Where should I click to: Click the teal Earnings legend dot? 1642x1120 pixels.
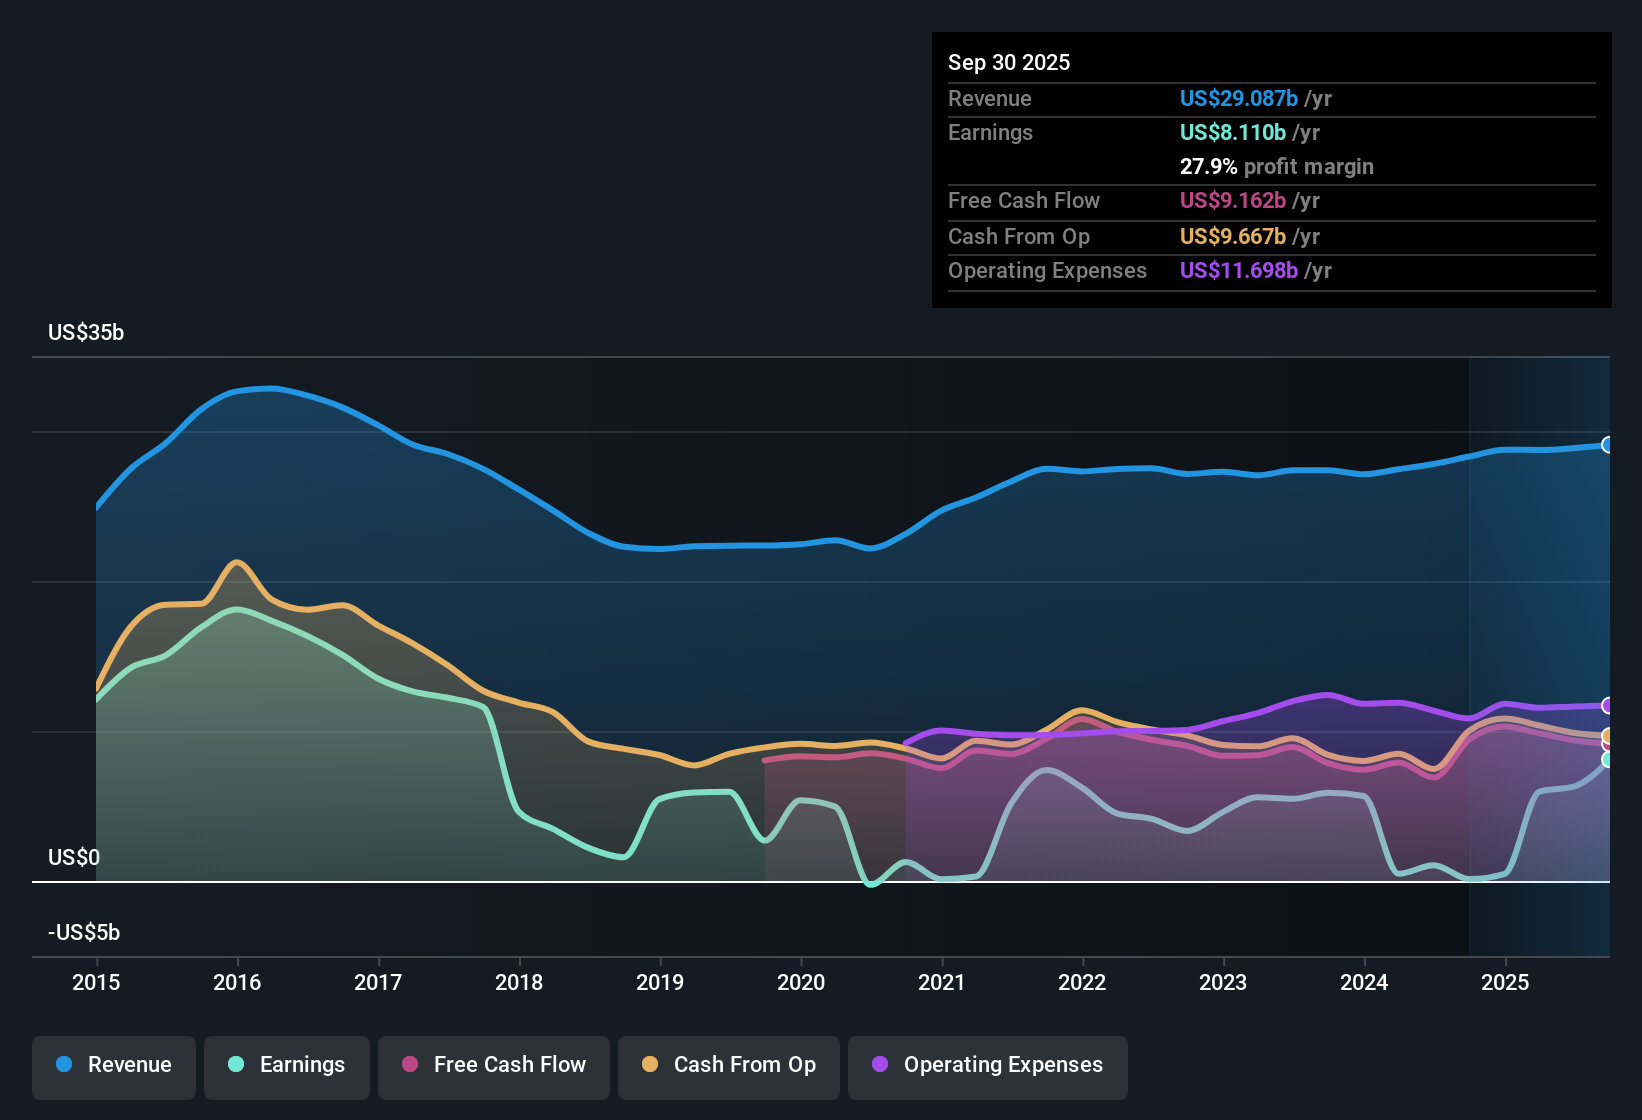point(237,1065)
